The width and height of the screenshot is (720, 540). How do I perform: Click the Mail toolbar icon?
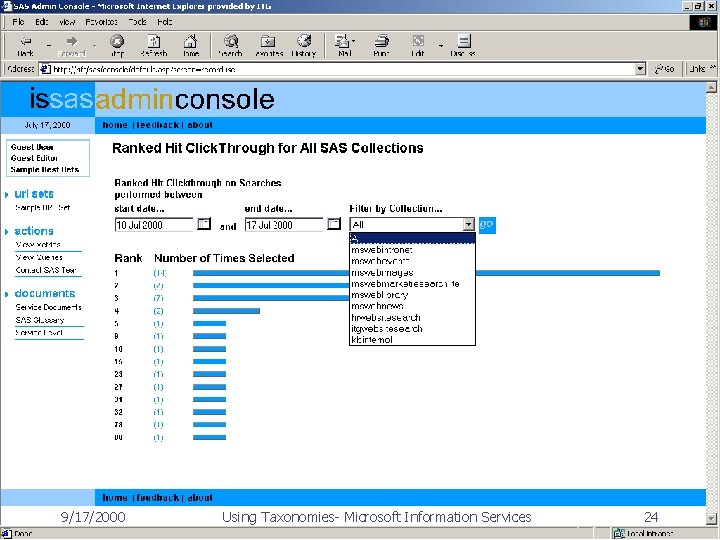click(x=343, y=41)
